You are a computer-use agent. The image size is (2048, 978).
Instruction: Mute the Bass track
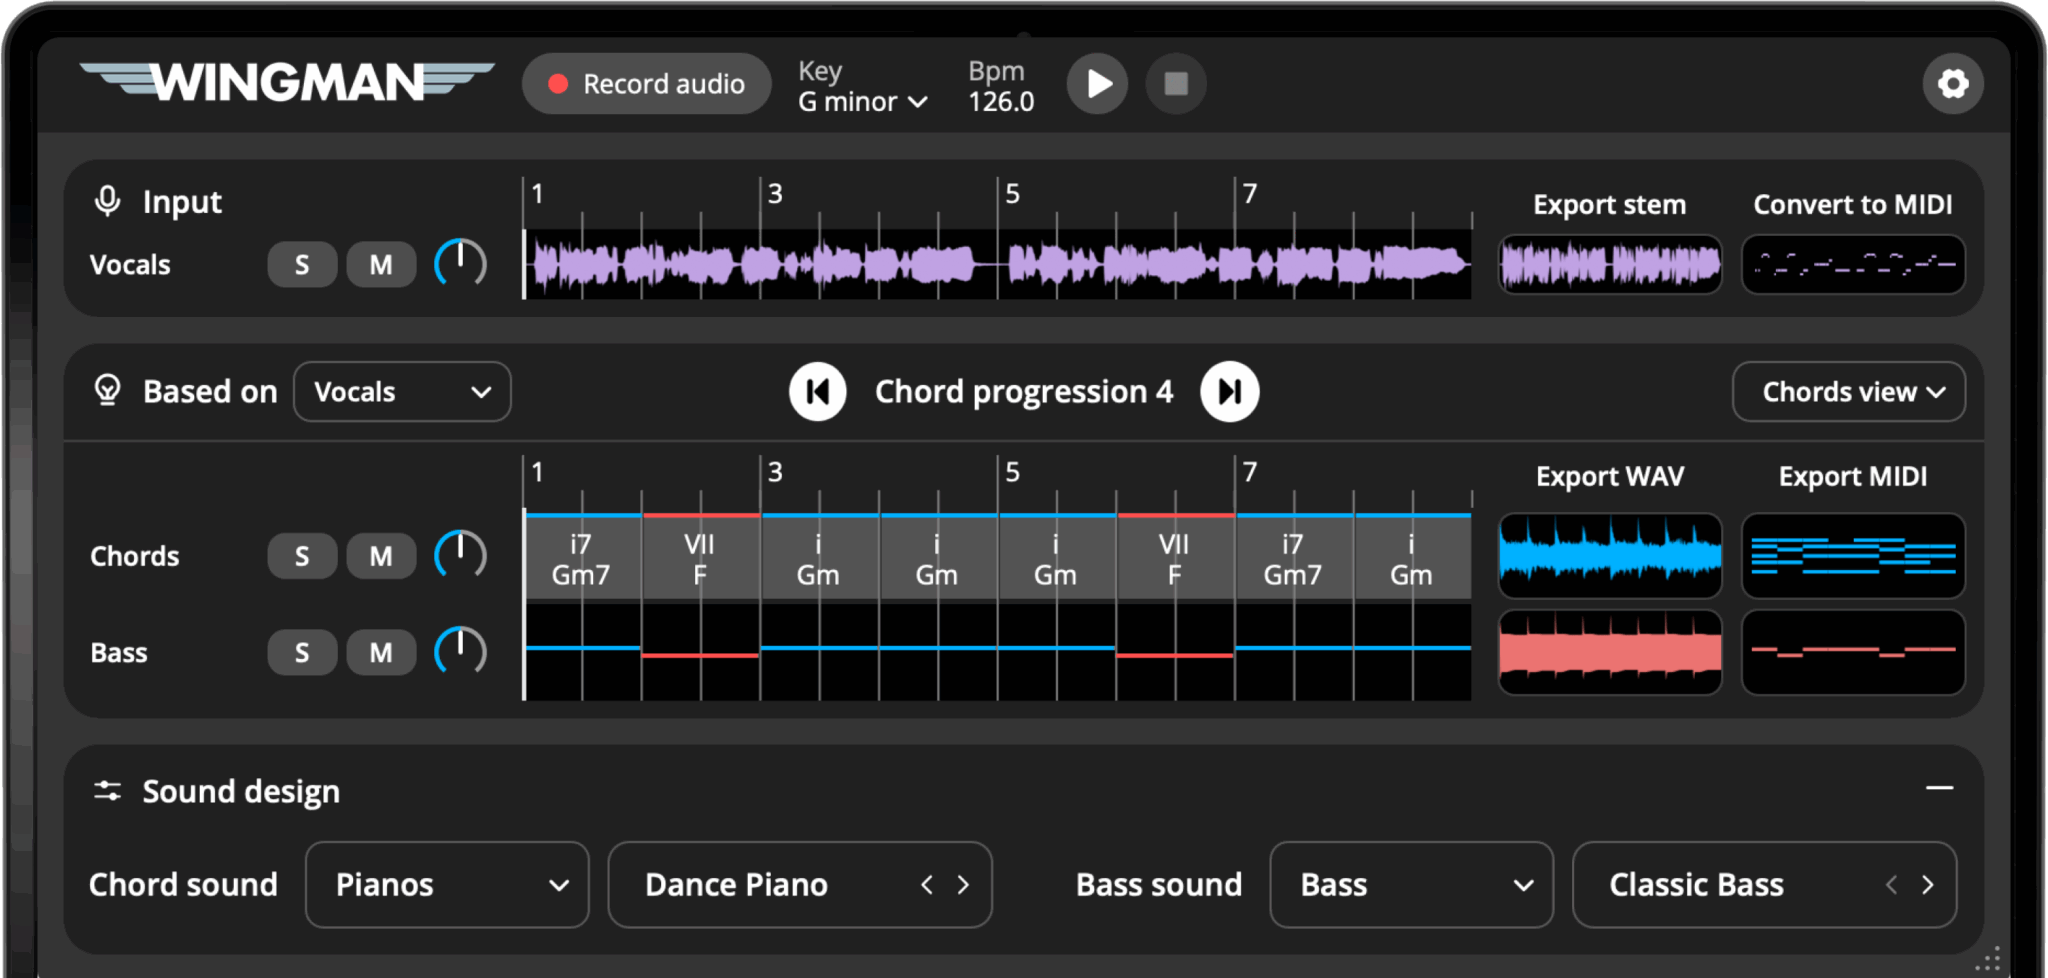click(x=381, y=653)
